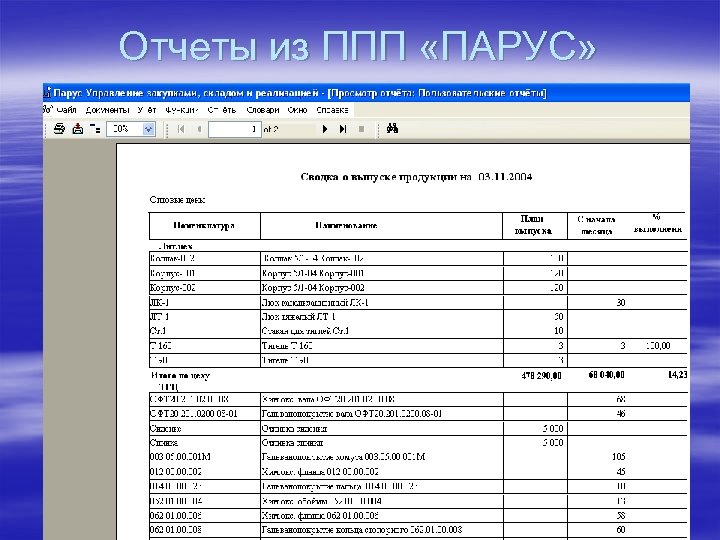Jump to last page arrow

[x=343, y=129]
